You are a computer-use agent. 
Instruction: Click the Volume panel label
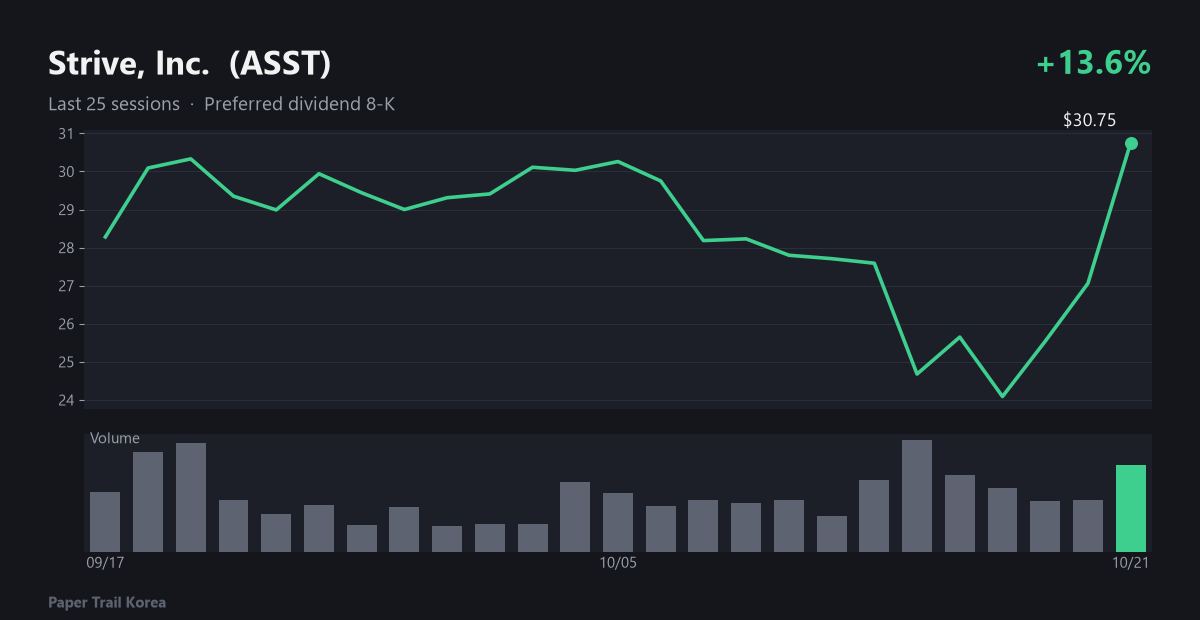tap(115, 438)
